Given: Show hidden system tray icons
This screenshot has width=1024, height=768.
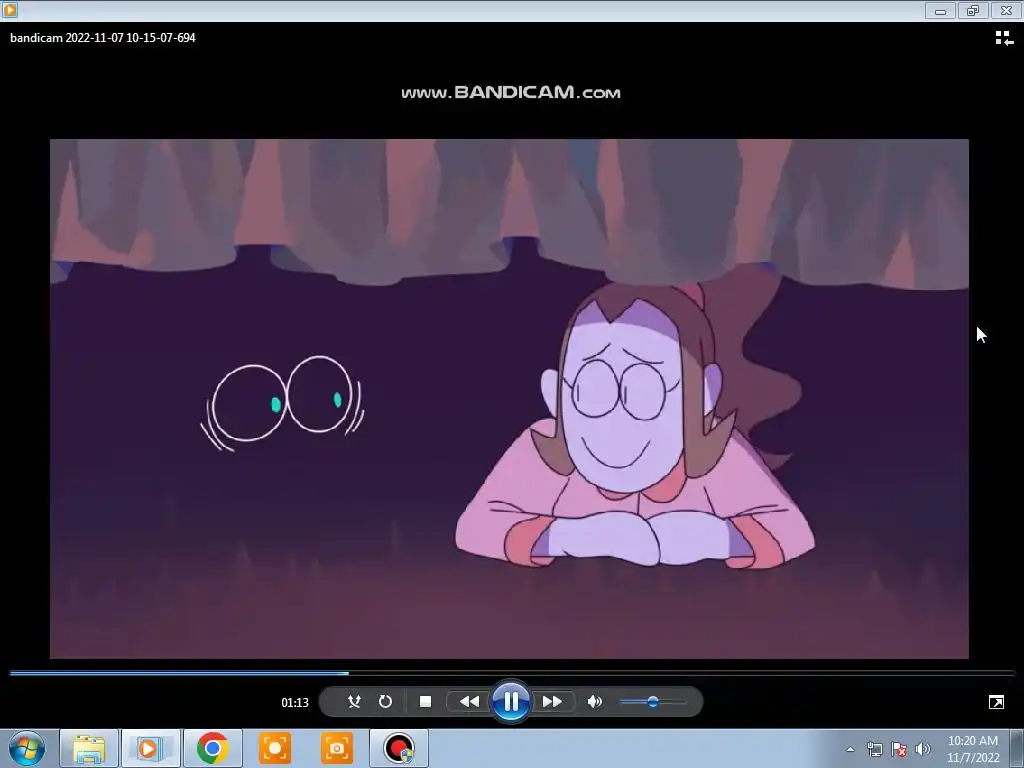Looking at the screenshot, I should click(850, 749).
